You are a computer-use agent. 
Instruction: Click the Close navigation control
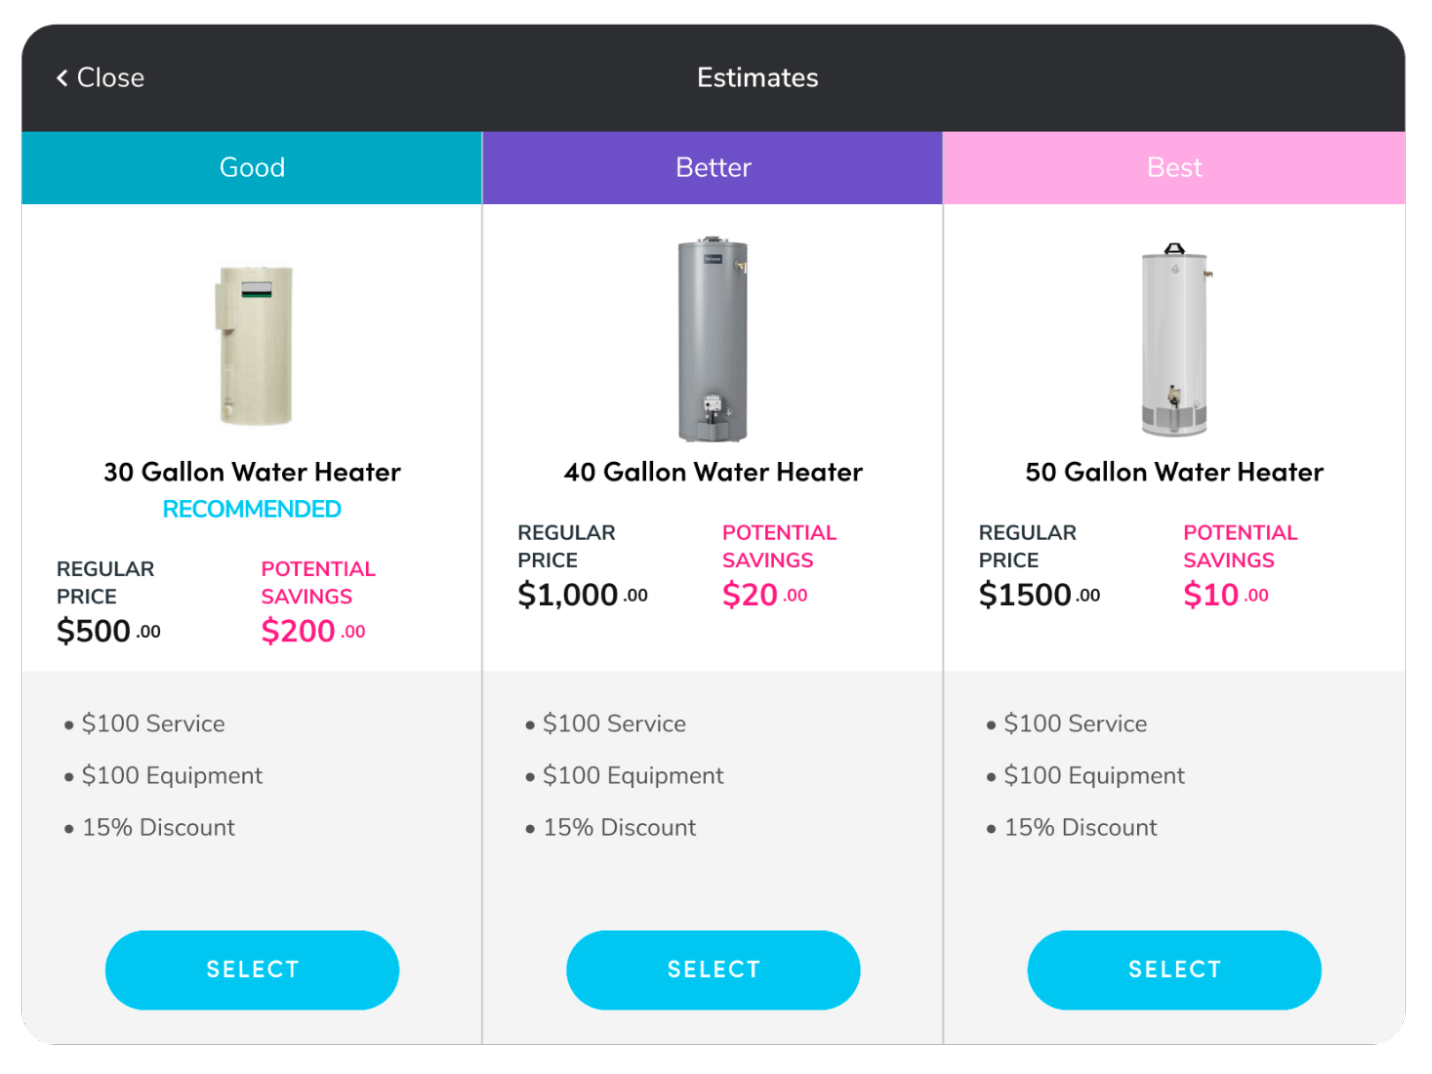click(100, 78)
